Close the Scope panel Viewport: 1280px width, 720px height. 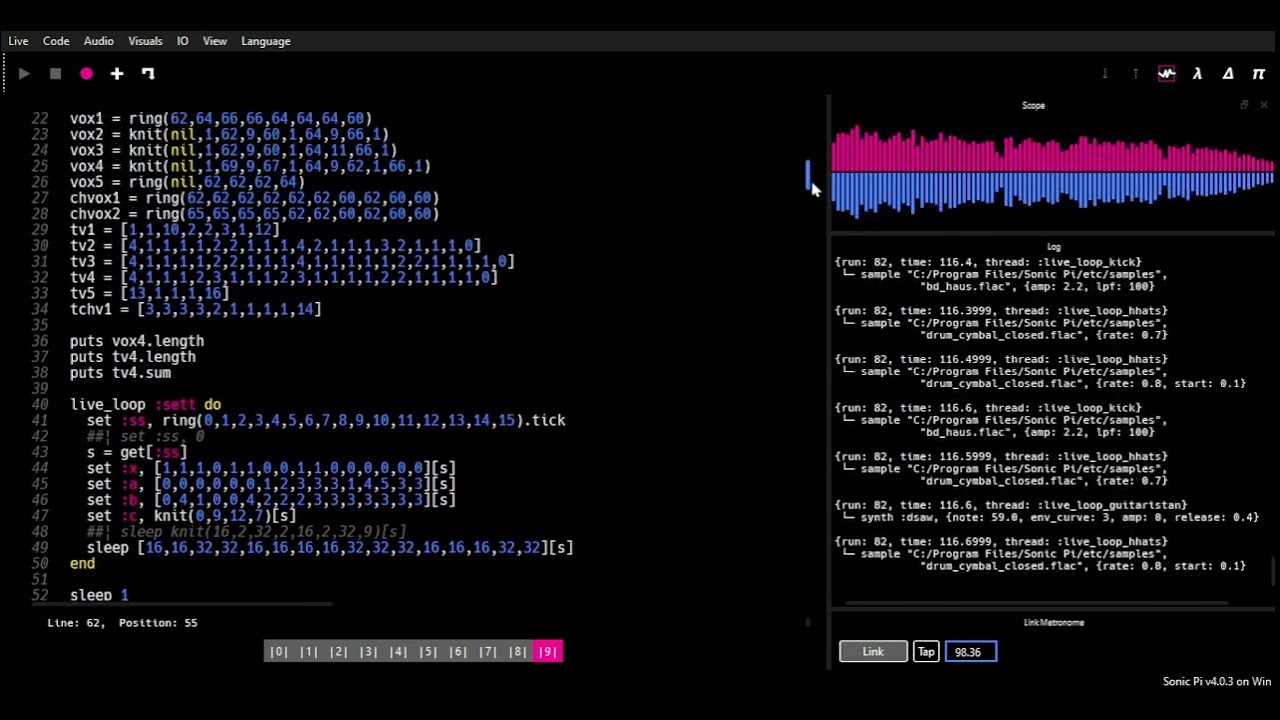coord(1263,105)
